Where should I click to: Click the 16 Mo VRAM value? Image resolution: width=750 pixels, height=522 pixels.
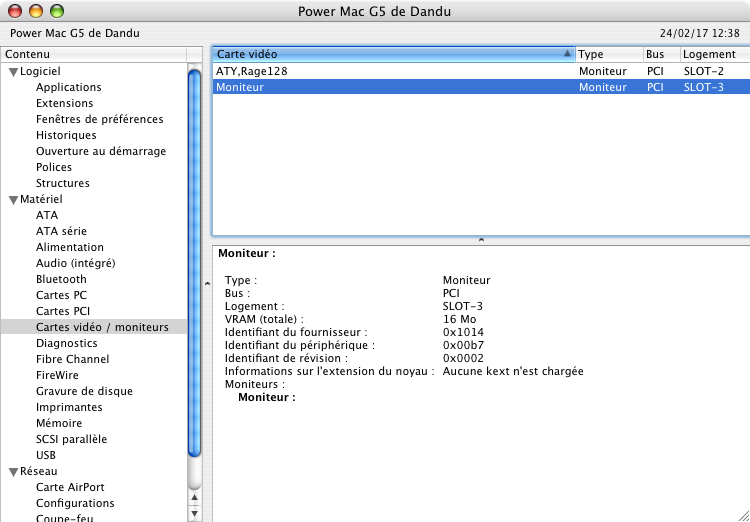[x=459, y=319]
